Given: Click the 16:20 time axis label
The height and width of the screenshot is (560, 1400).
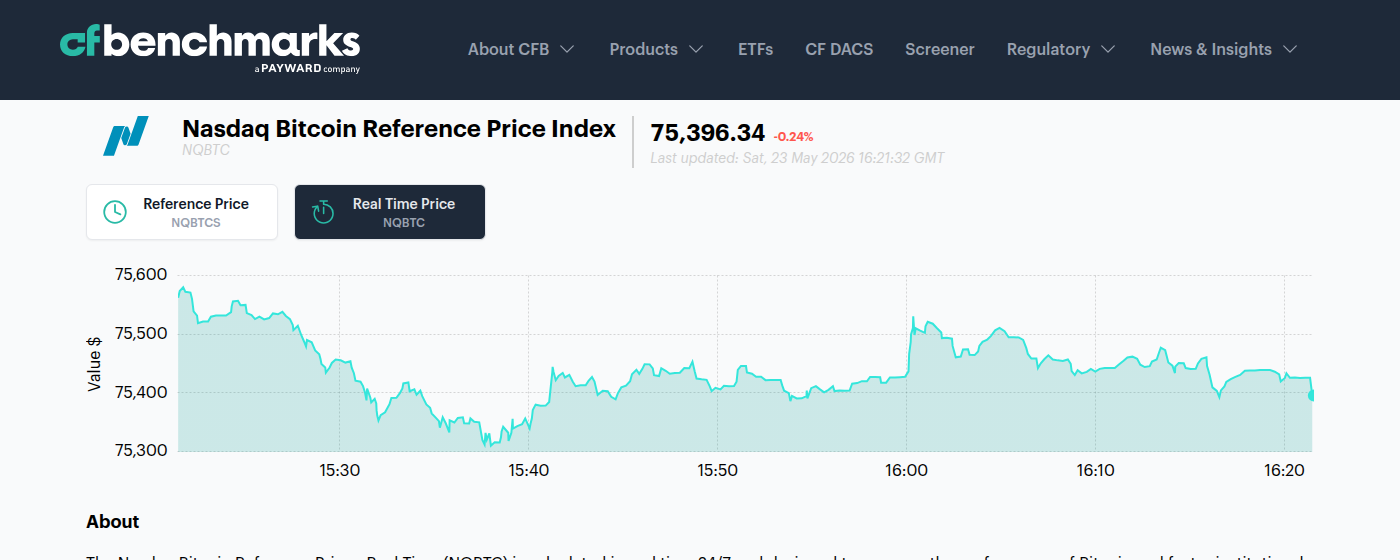Looking at the screenshot, I should coord(1284,470).
